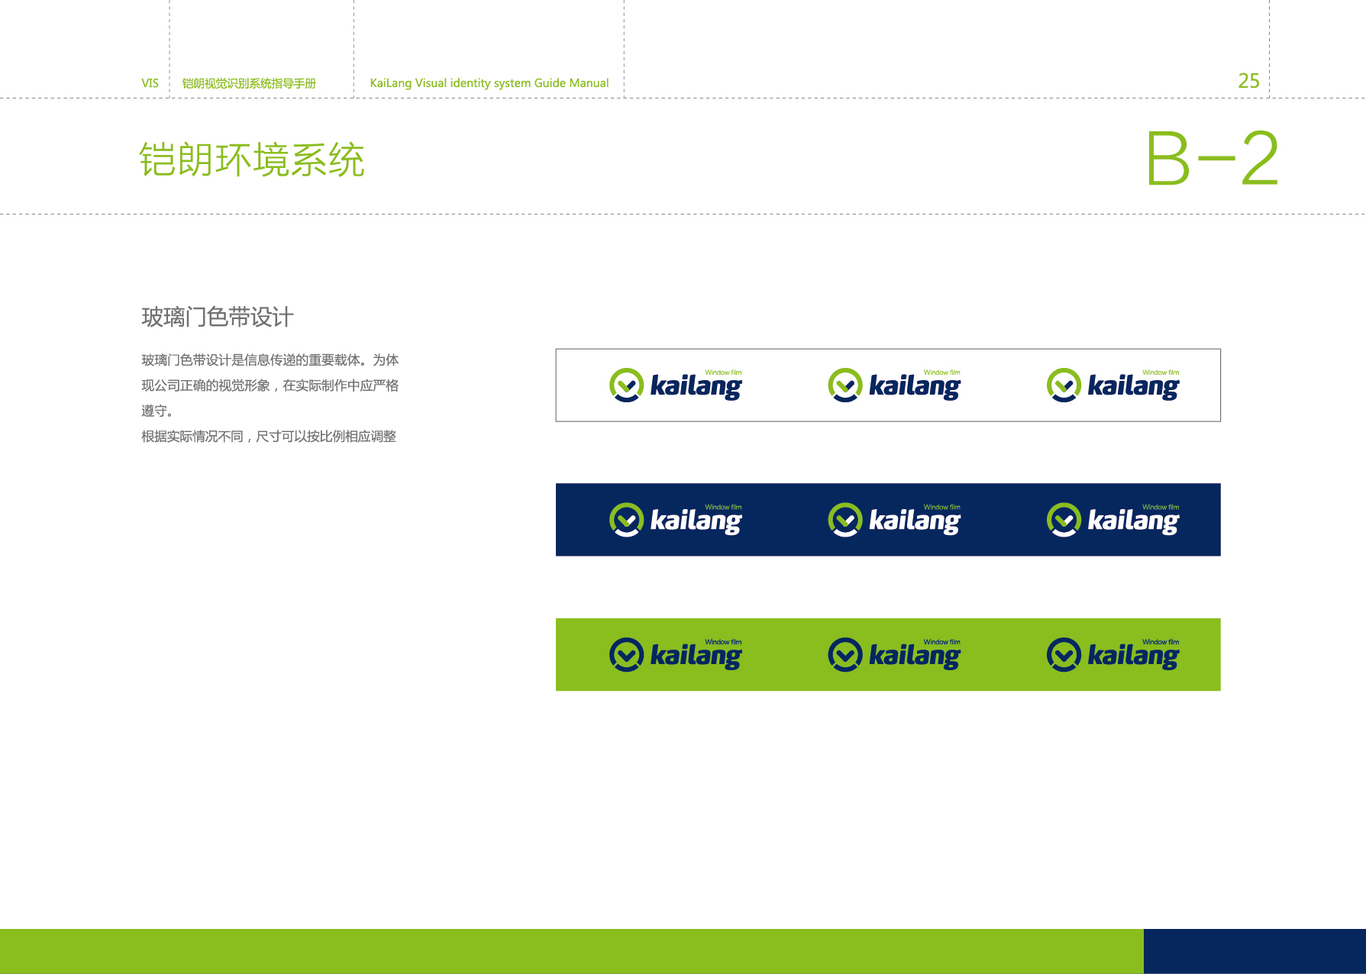Viewport: 1366px width, 974px height.
Task: Click the '遵守。' paragraph line
Action: [158, 411]
